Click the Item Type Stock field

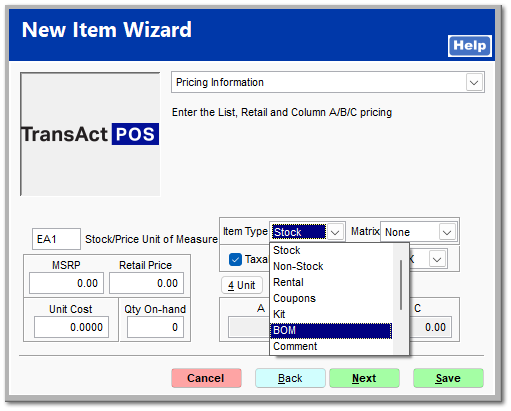tap(299, 232)
